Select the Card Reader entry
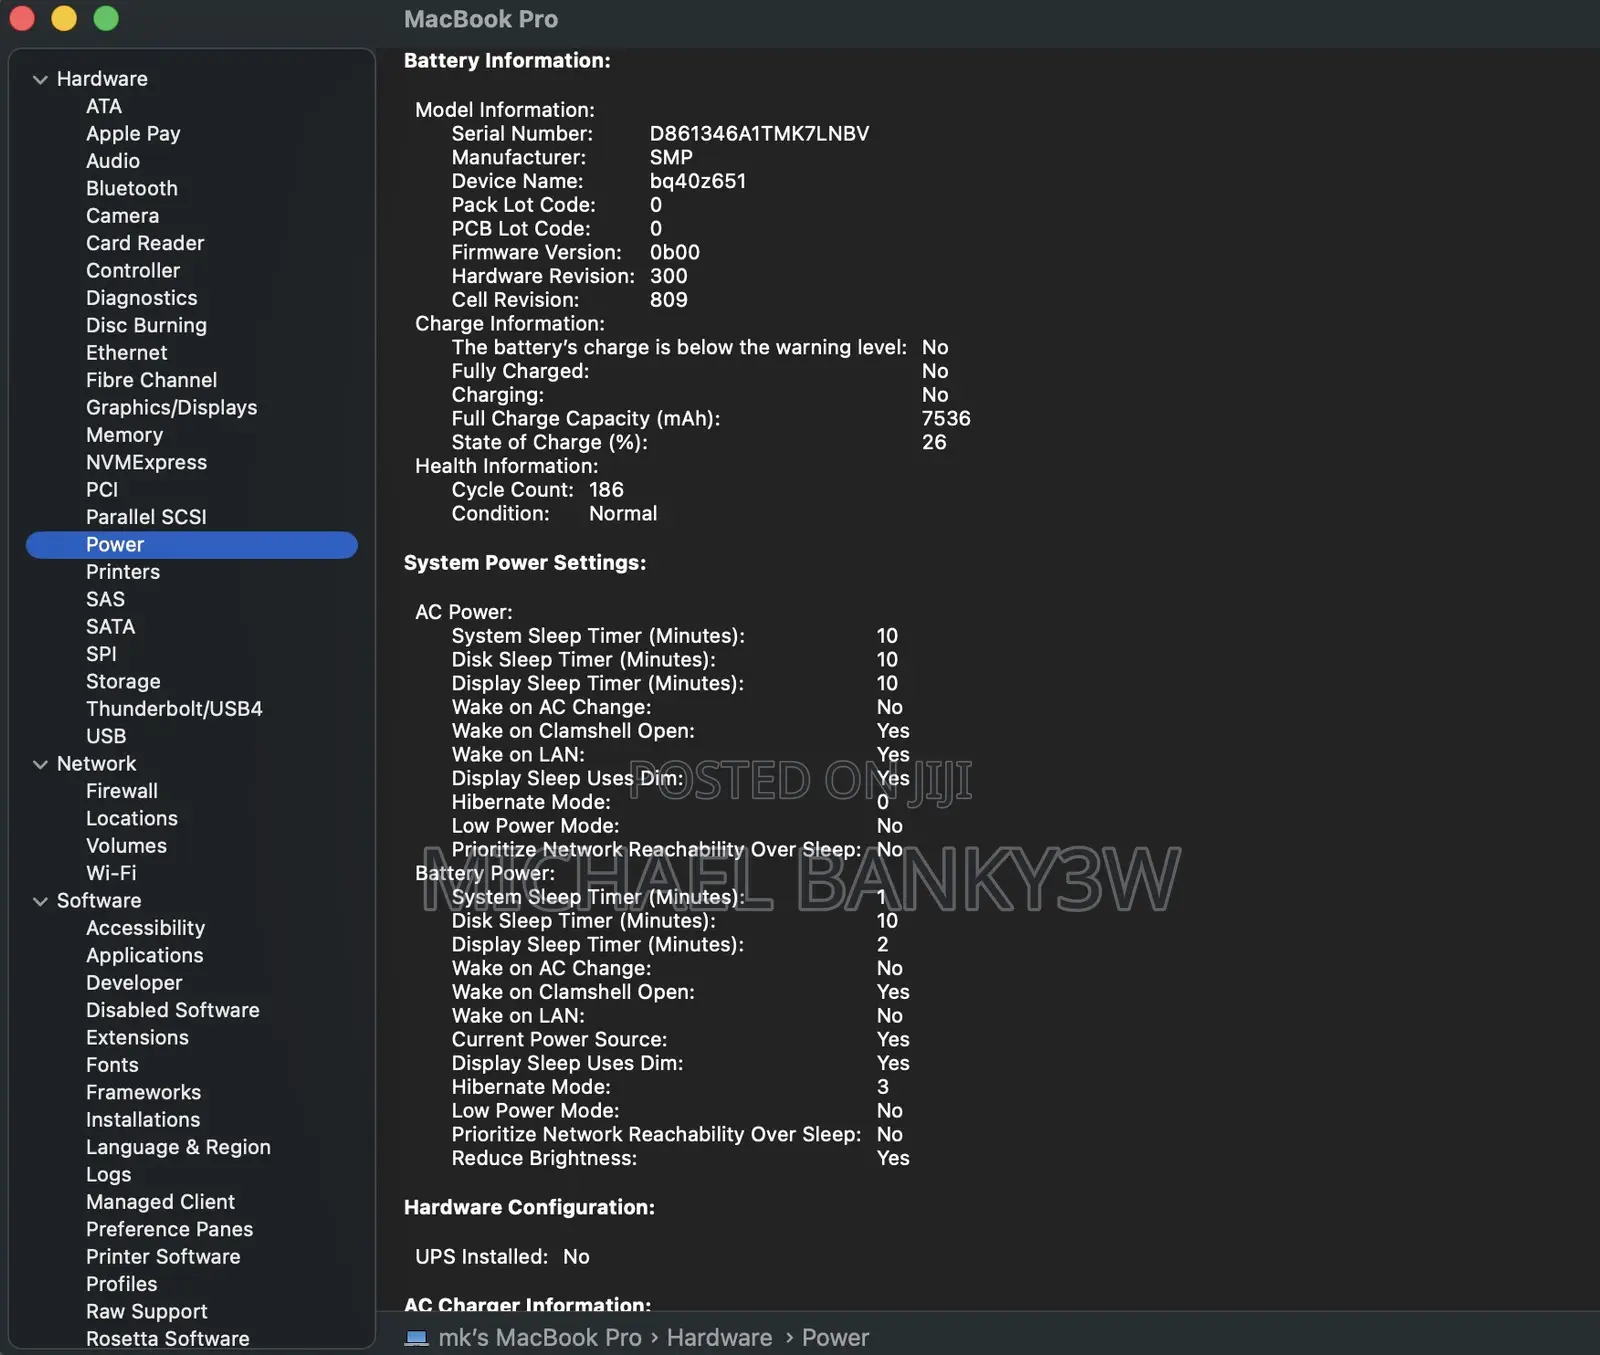This screenshot has height=1355, width=1600. coord(145,243)
